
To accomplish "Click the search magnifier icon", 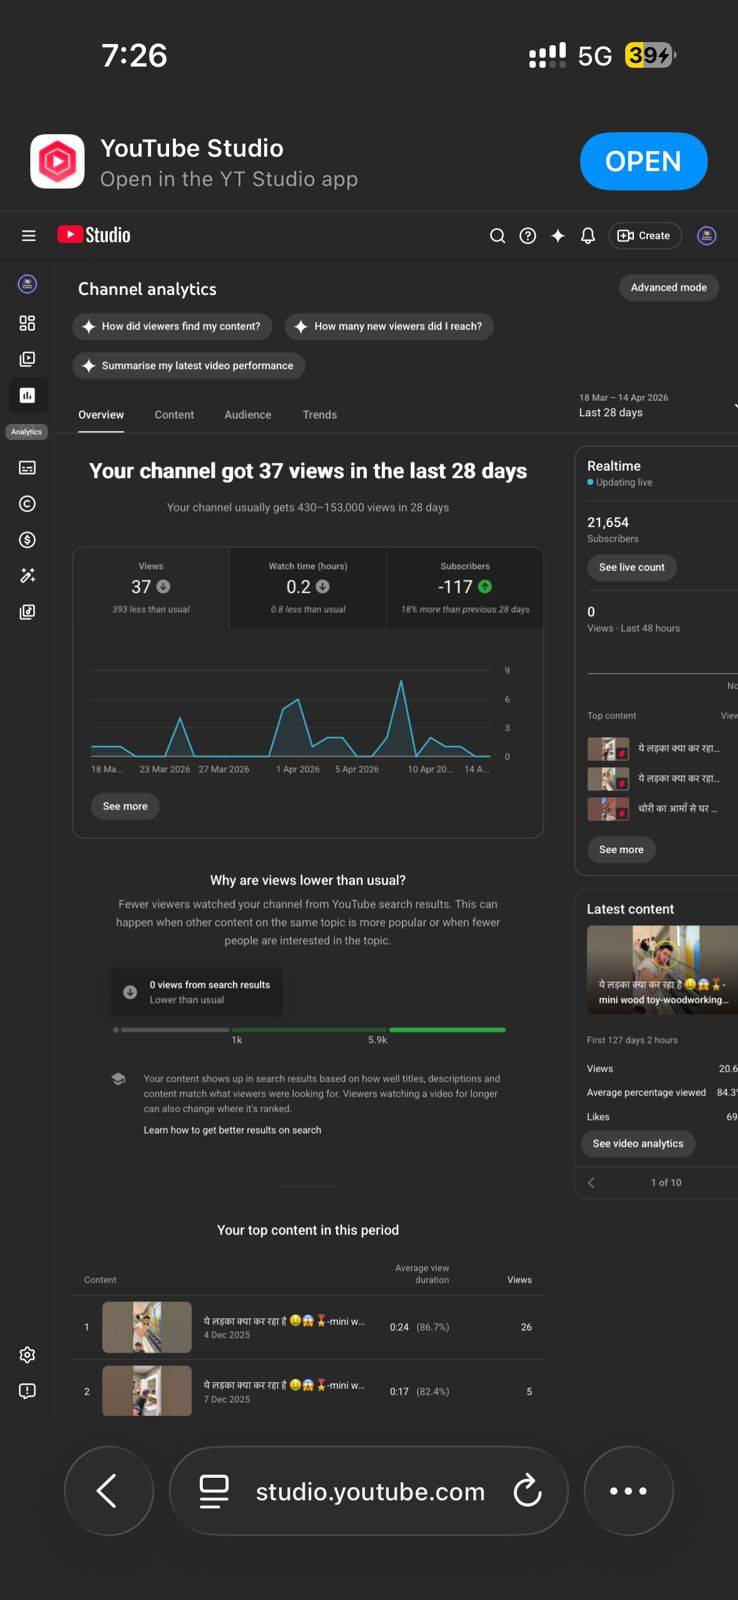I will tap(497, 236).
